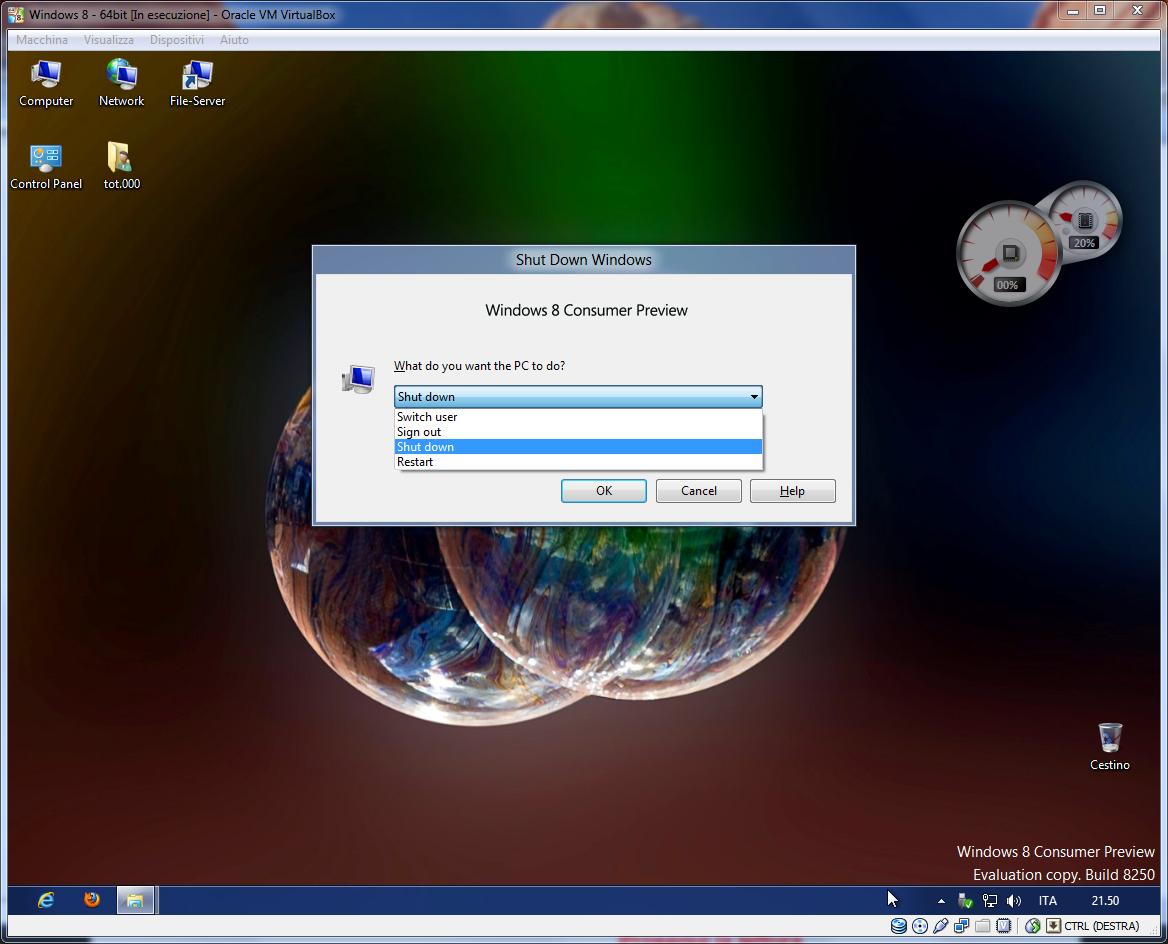Click the Safely Remove Hardware tray icon

point(965,901)
